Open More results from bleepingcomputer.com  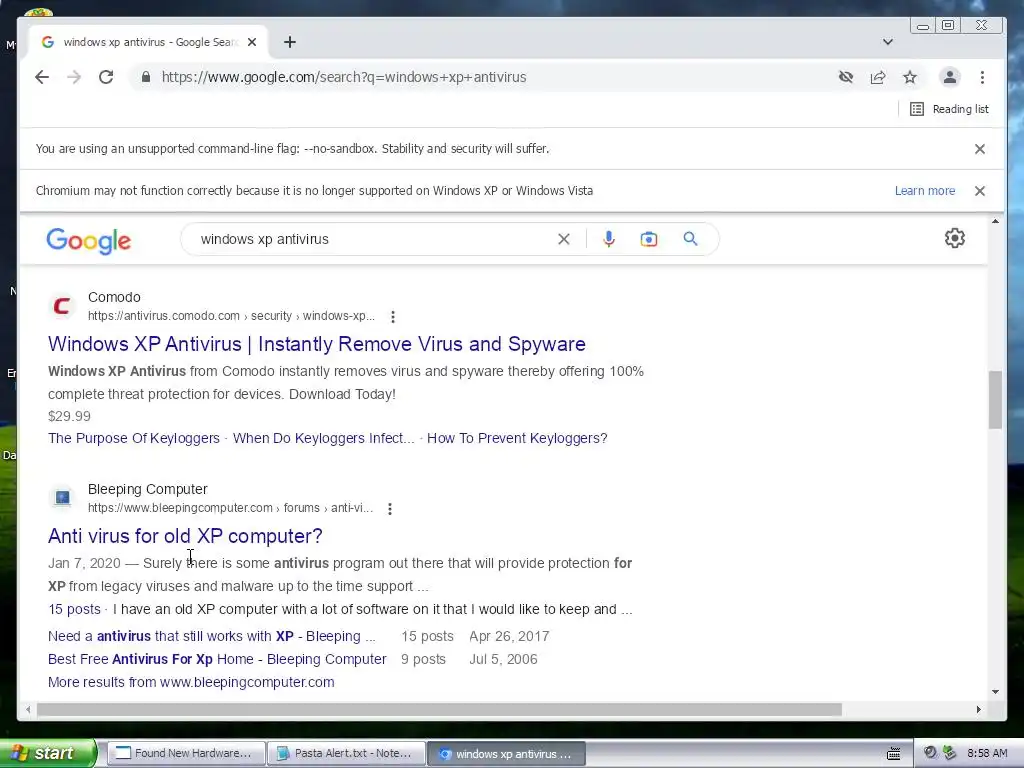click(x=191, y=682)
